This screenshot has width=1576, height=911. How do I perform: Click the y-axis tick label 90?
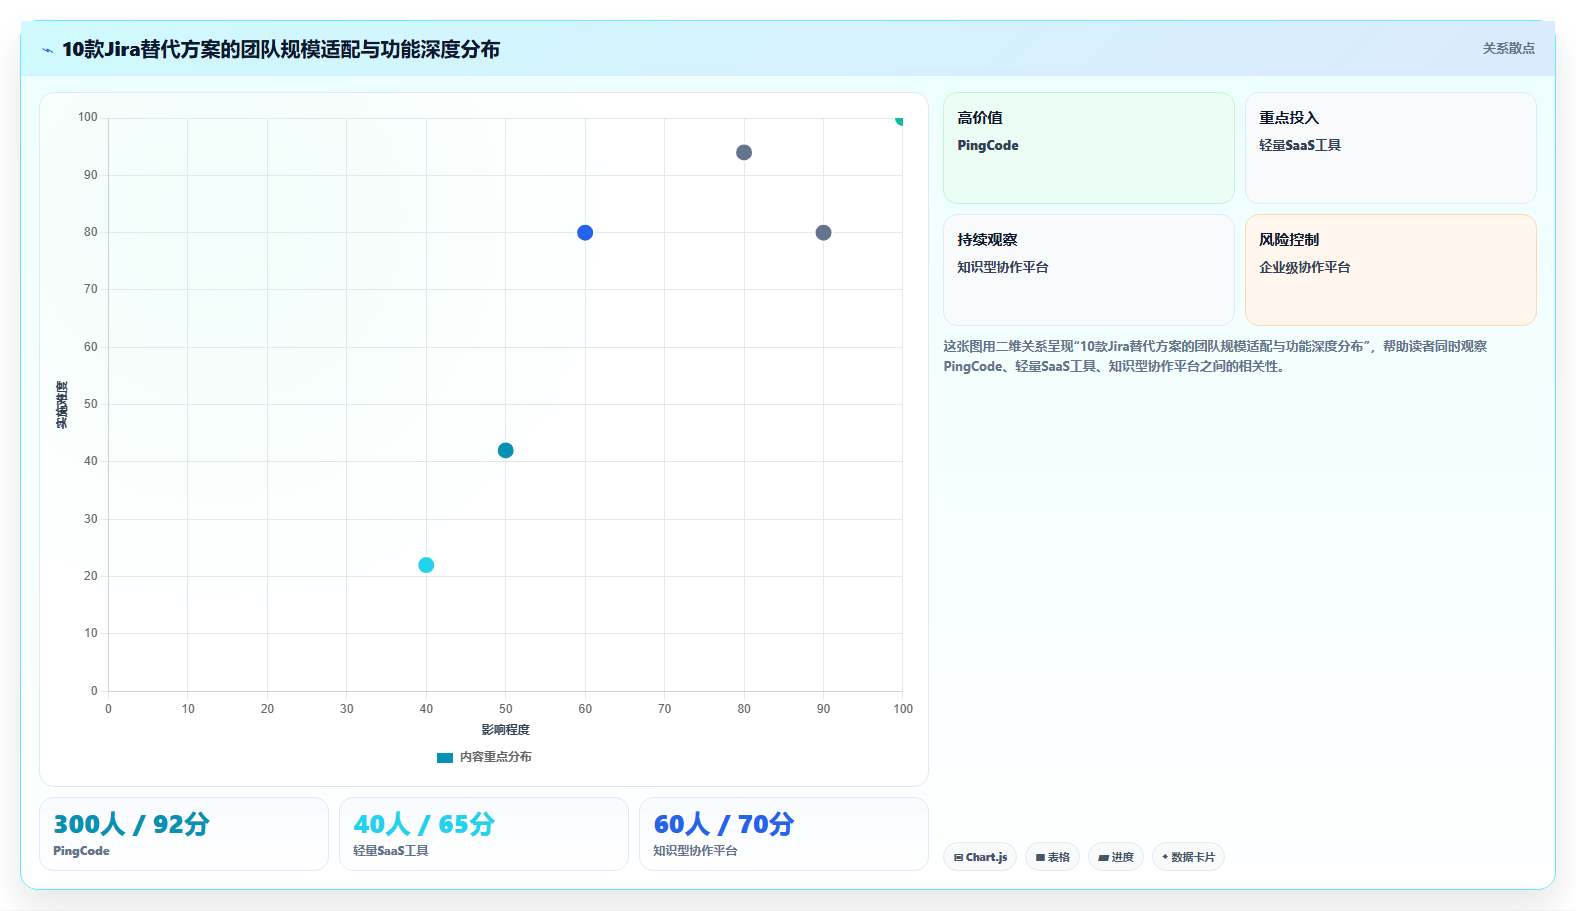91,175
